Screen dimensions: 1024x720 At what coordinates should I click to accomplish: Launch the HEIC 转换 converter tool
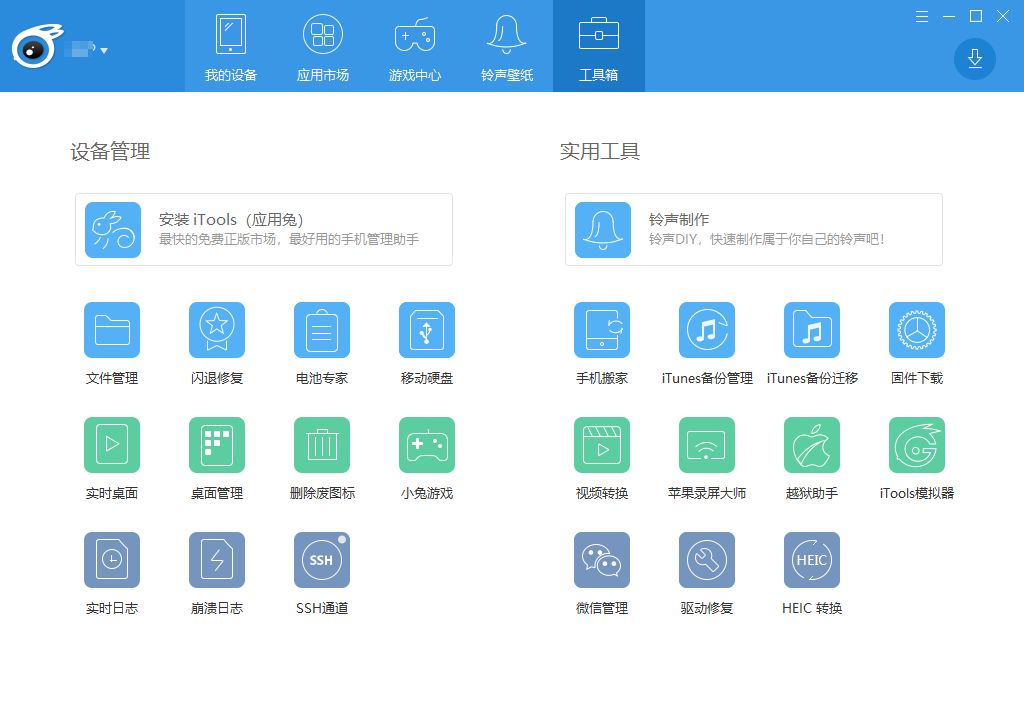[x=812, y=561]
